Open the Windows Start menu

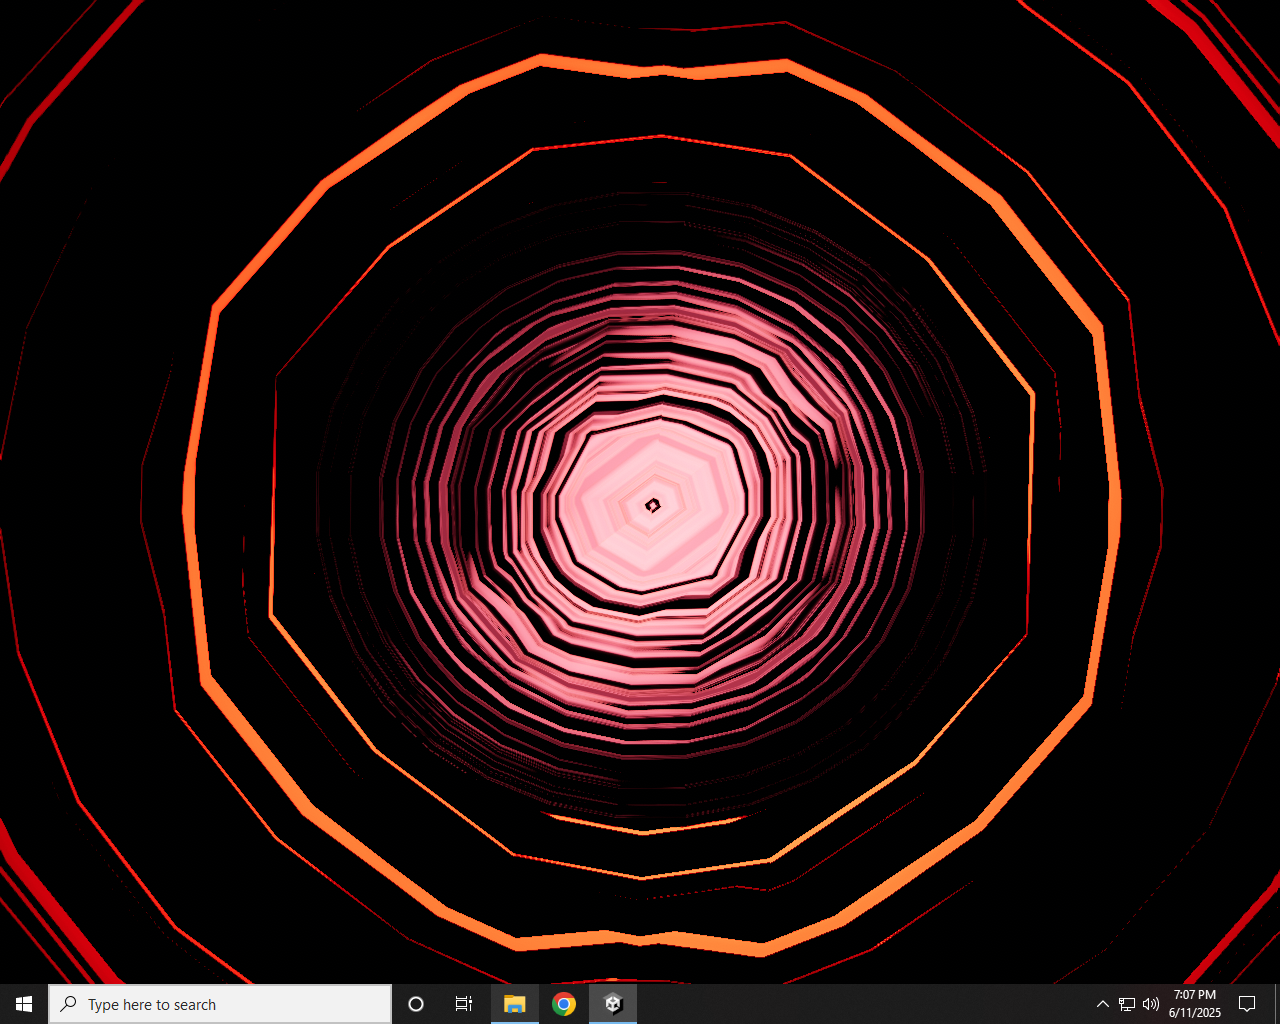point(24,1004)
